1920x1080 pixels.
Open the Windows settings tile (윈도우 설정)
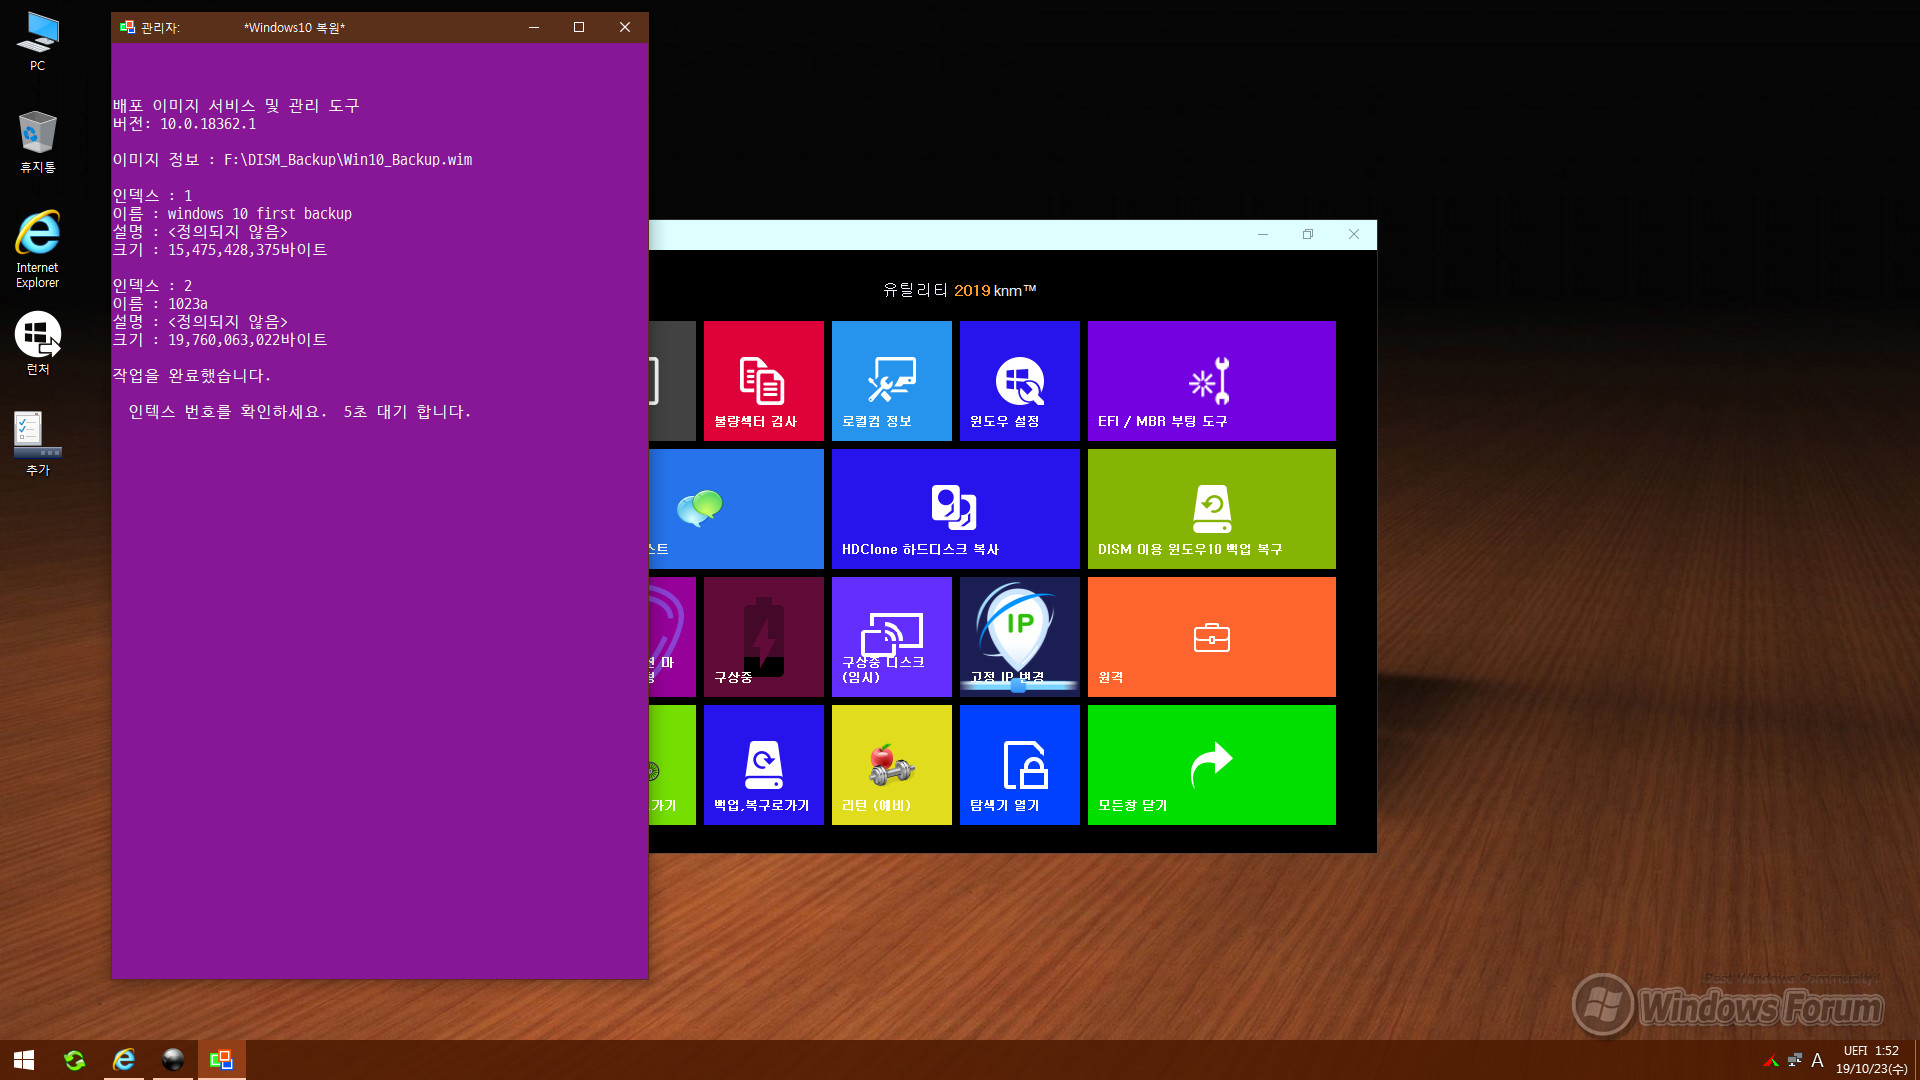point(1019,381)
